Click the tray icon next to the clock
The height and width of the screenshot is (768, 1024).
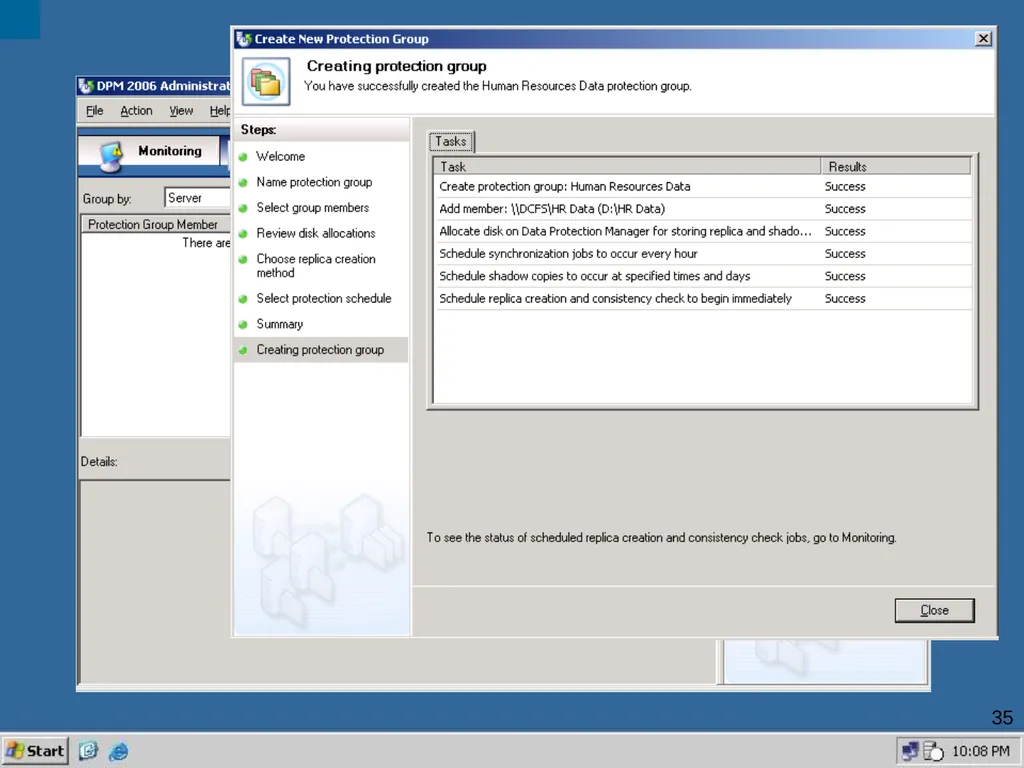coord(934,752)
